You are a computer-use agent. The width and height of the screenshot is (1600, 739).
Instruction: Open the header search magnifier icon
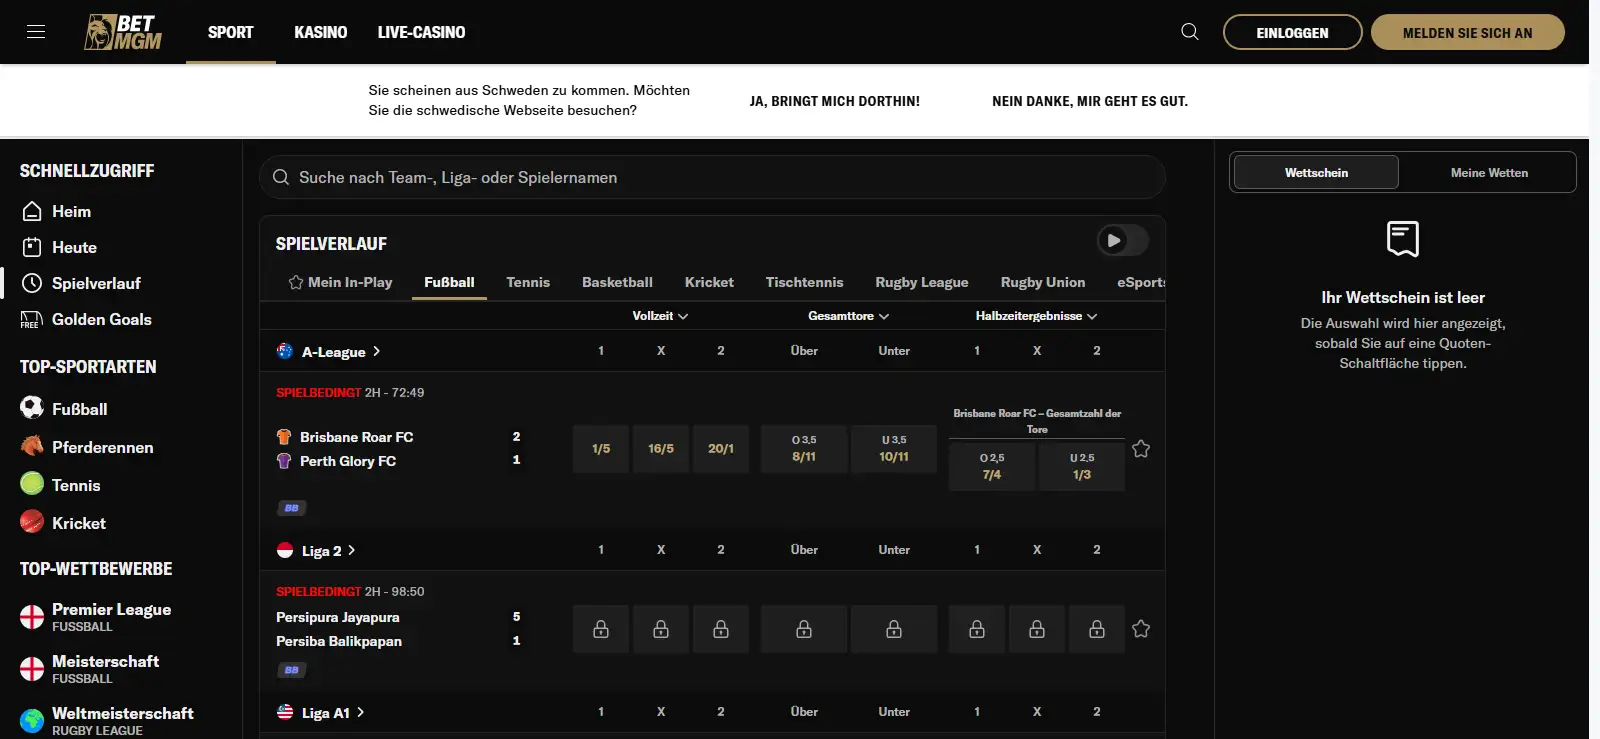(1190, 32)
